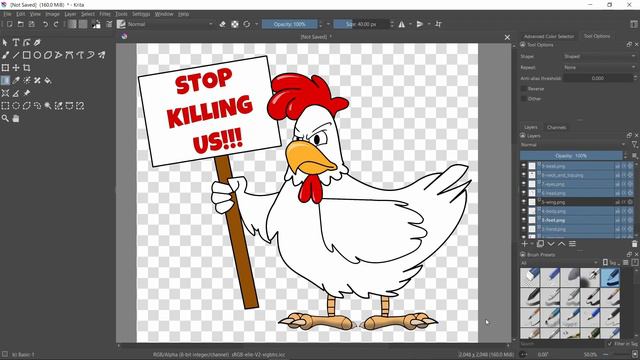Switch to the Channels tab
This screenshot has height=360, width=640.
(556, 127)
